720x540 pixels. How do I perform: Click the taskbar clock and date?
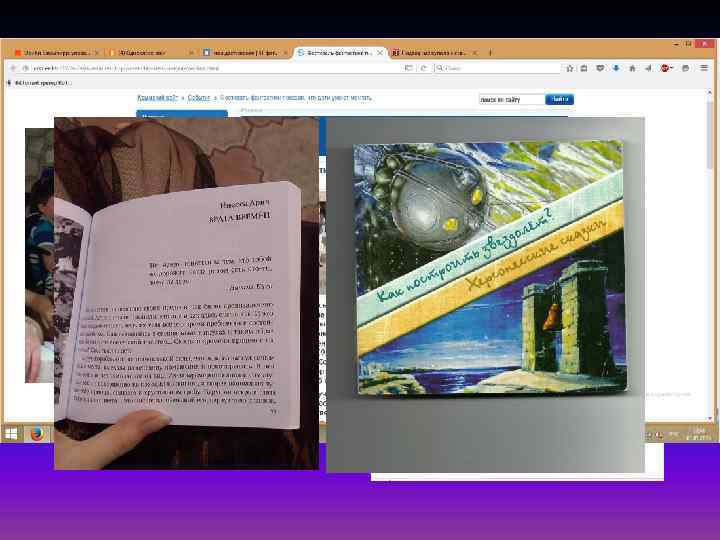coord(699,434)
